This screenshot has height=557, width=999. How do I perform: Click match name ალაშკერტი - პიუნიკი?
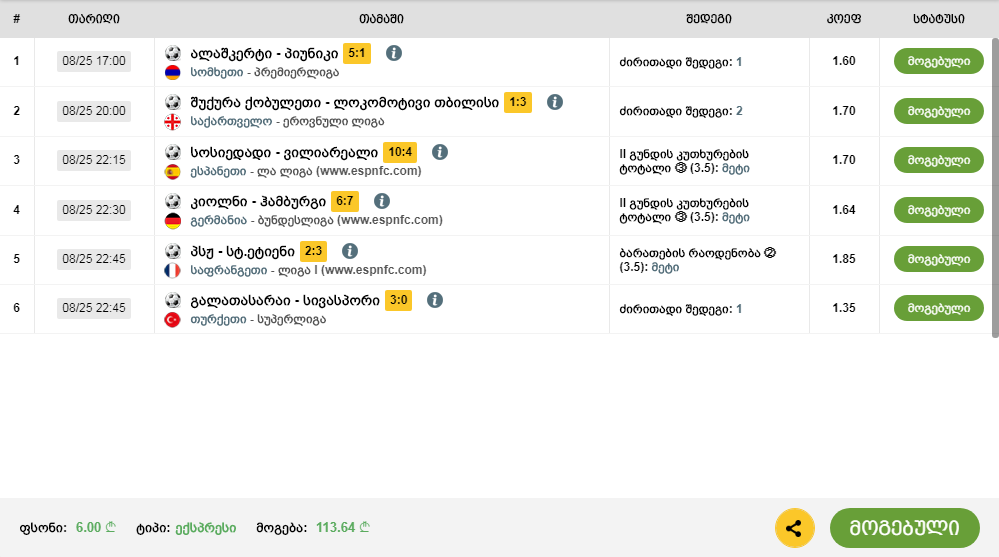(x=264, y=54)
